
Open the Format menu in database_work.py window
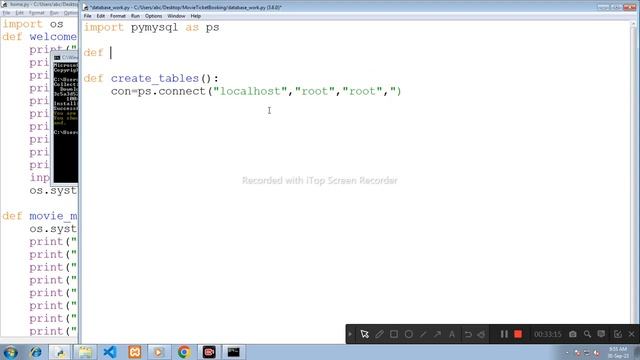tap(118, 16)
